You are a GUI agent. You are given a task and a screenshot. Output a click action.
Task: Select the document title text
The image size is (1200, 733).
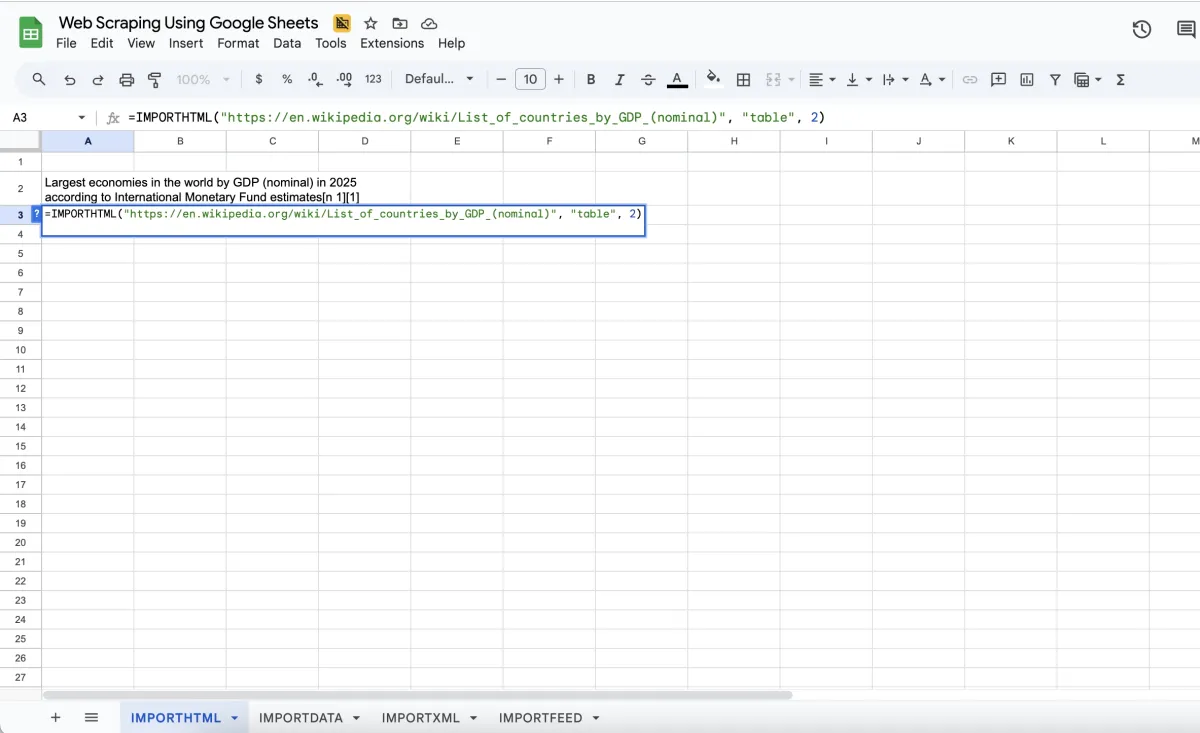pyautogui.click(x=189, y=22)
